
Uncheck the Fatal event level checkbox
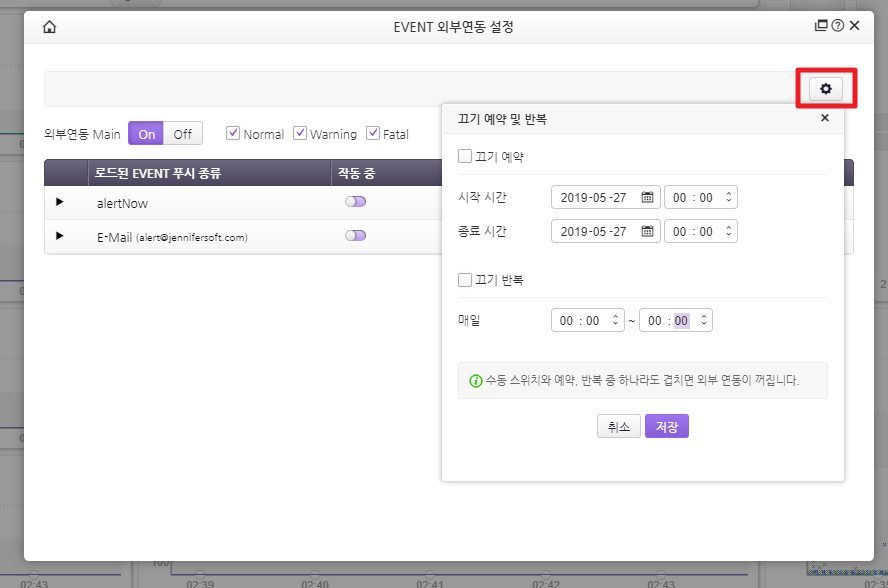(x=374, y=133)
